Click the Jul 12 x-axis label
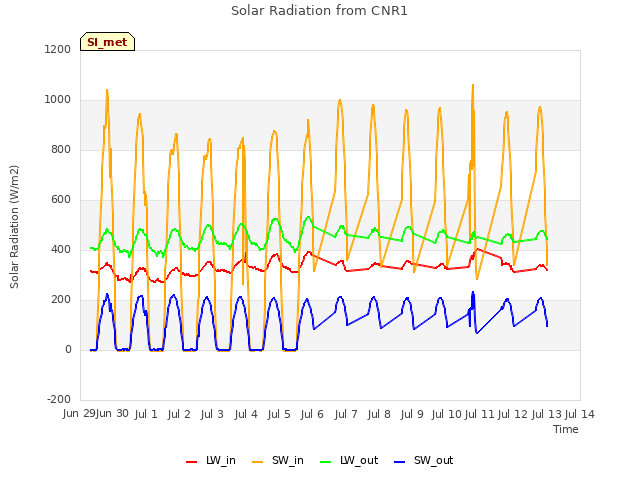 (513, 414)
